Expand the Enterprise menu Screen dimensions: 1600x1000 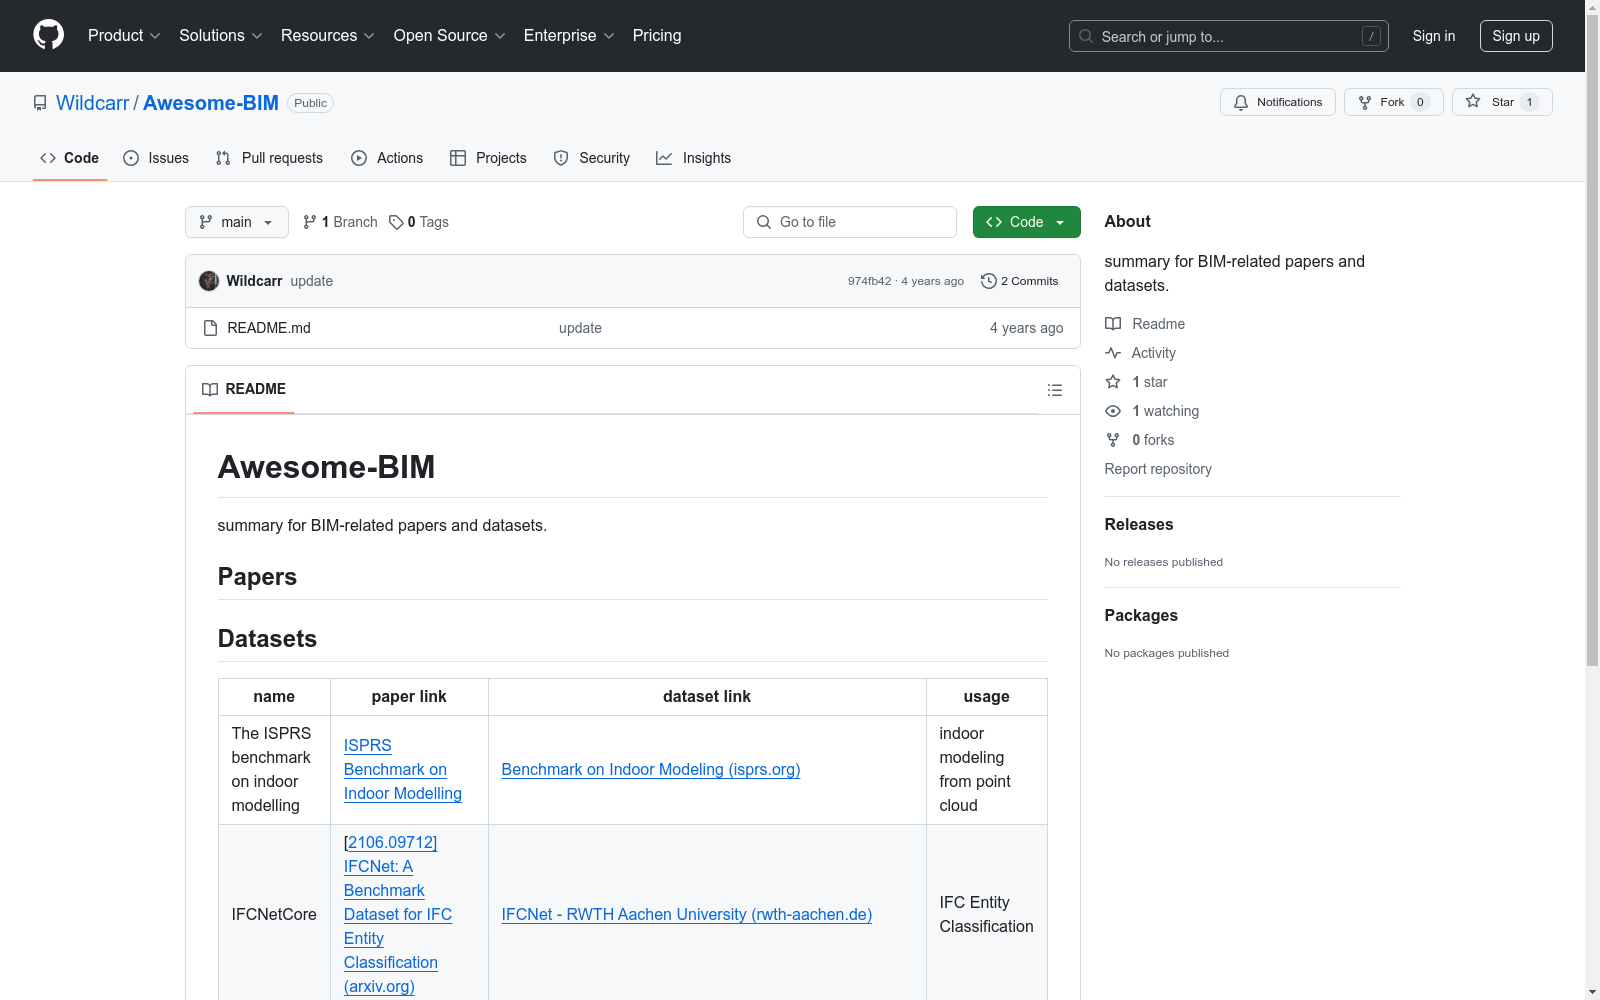(569, 36)
